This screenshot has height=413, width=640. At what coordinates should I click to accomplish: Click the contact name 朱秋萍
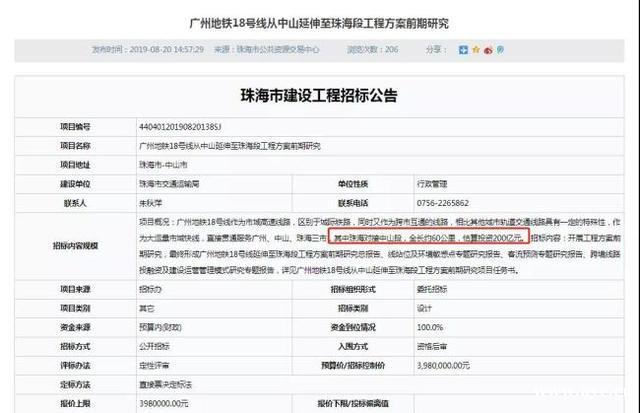tap(151, 203)
